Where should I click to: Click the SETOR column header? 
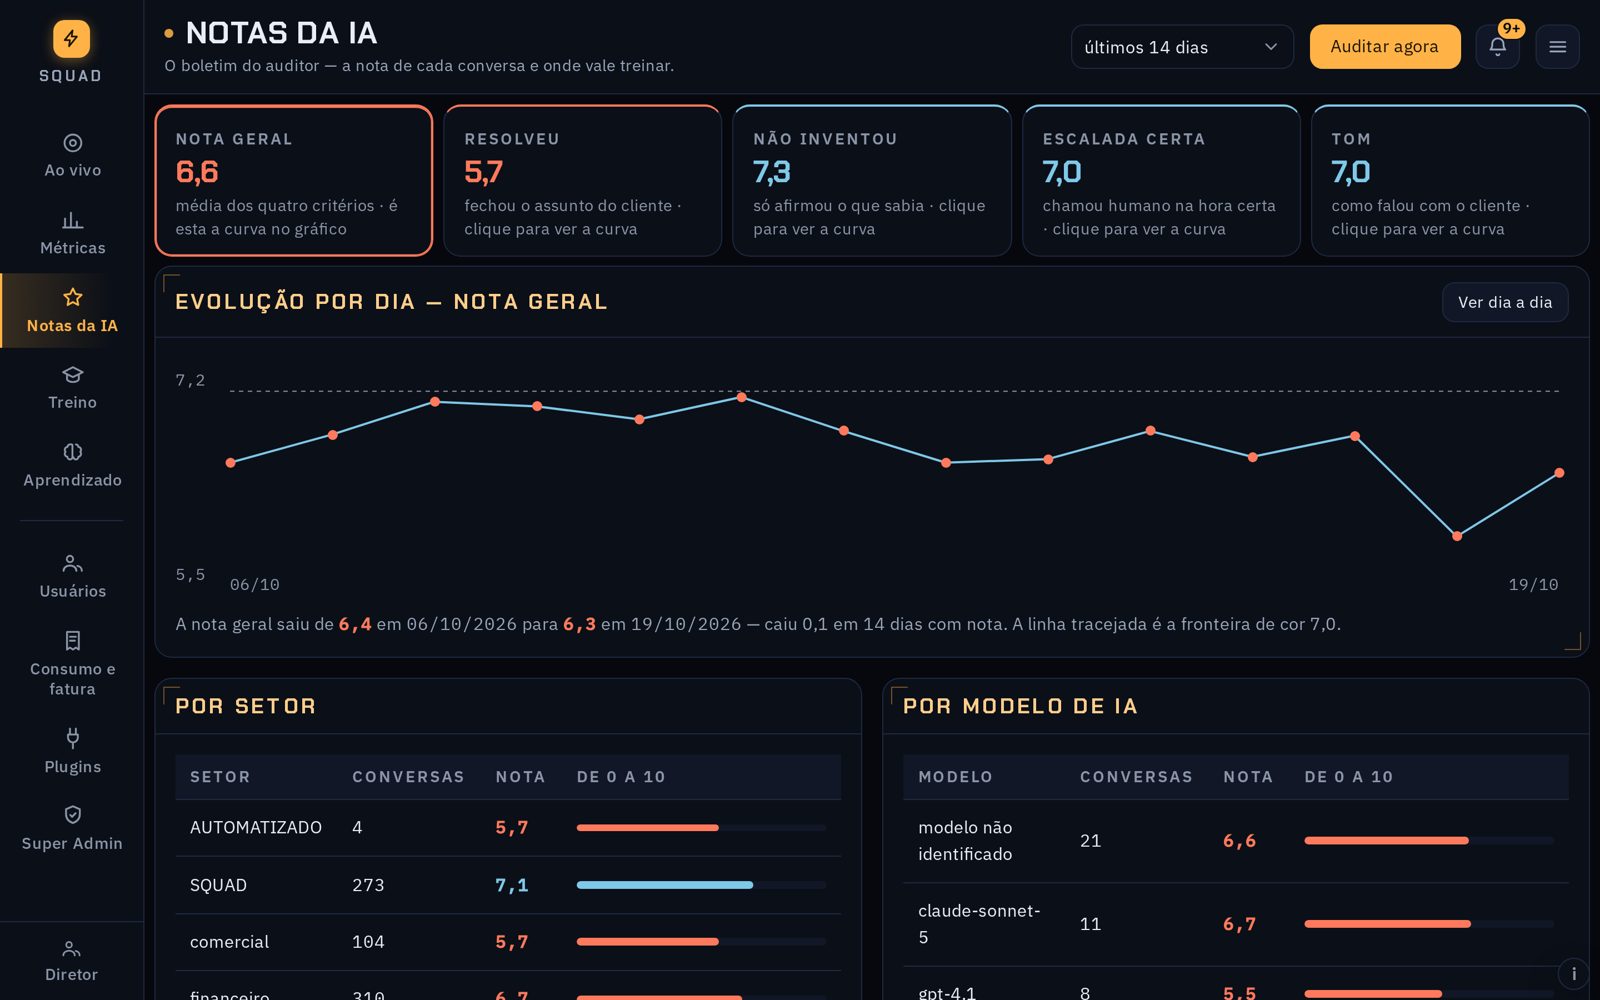click(x=220, y=777)
